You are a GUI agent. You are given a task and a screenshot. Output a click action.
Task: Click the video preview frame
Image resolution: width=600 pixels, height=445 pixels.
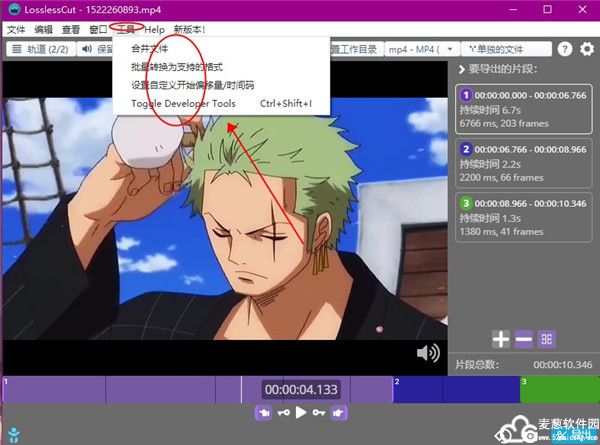[225, 218]
